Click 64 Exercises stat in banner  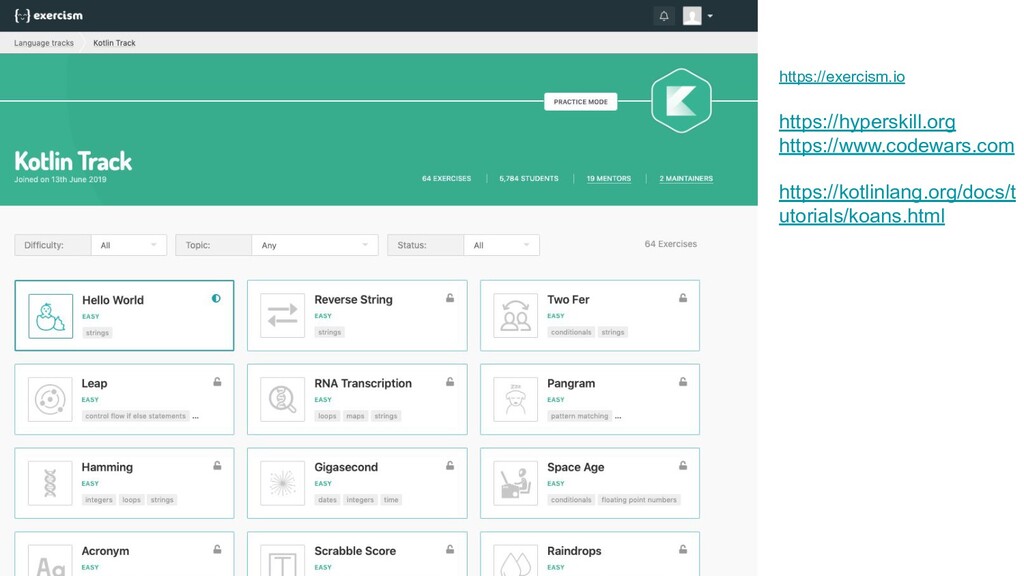click(446, 178)
